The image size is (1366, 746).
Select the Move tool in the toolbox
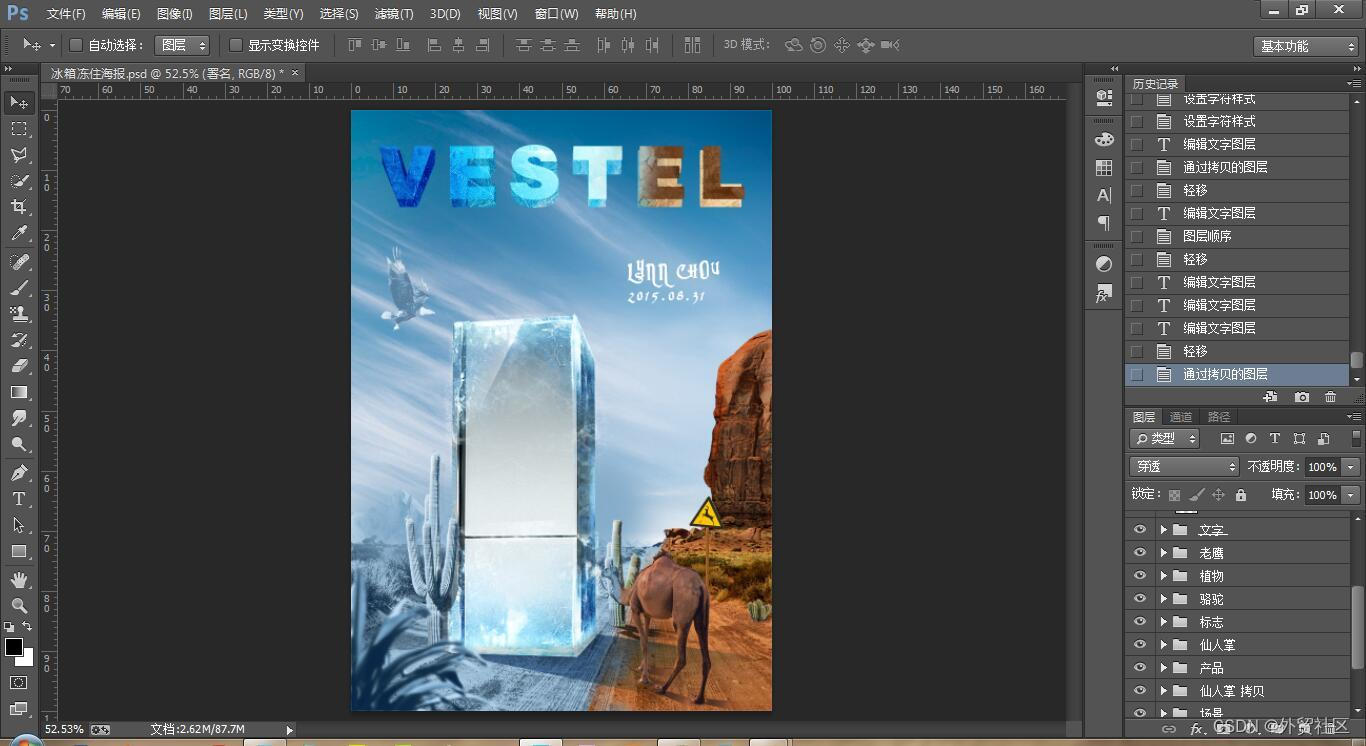(19, 102)
